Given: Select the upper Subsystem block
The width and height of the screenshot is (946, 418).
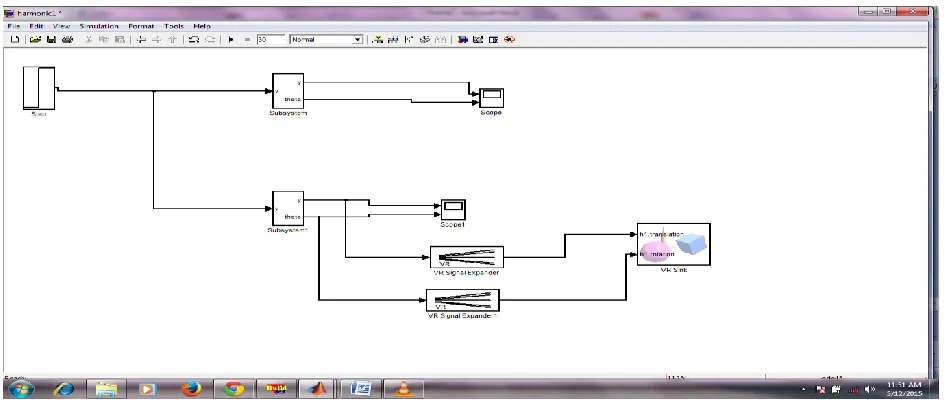Looking at the screenshot, I should (x=287, y=91).
